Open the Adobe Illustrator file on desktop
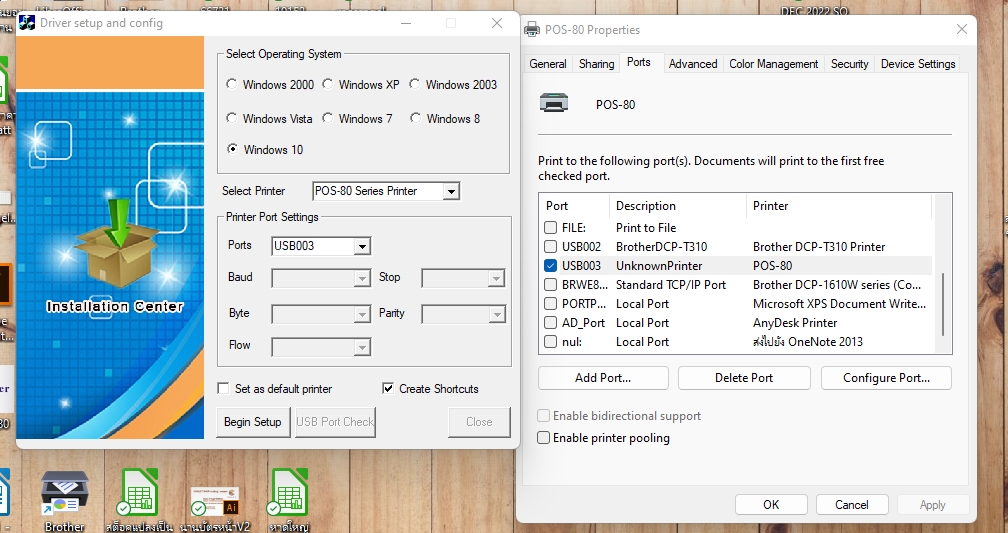Image resolution: width=1008 pixels, height=533 pixels. tap(214, 499)
